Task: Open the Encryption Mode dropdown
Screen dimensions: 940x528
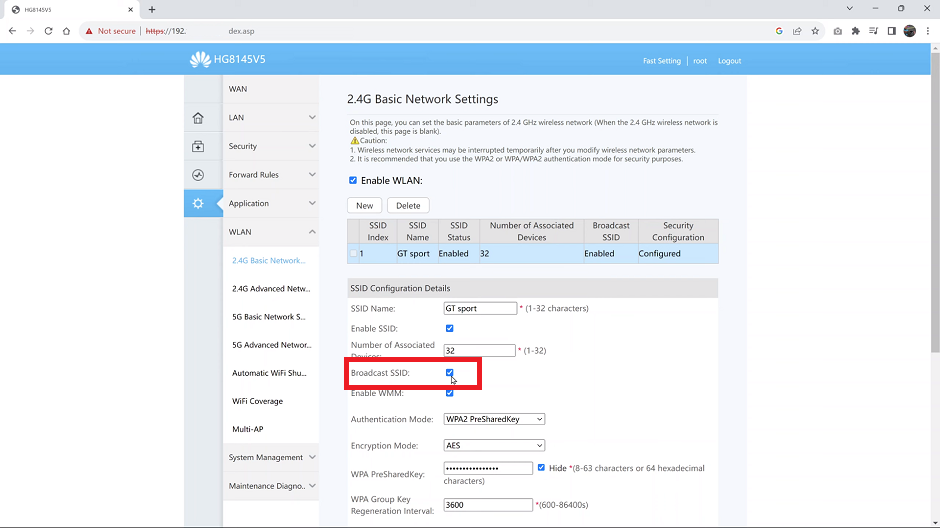Action: (494, 445)
